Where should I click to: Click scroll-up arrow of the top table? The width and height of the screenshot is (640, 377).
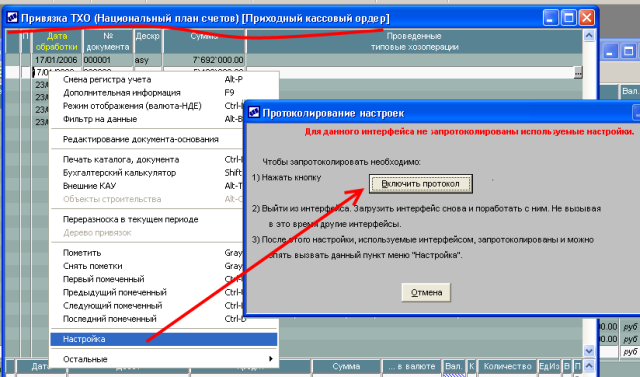coord(589,36)
